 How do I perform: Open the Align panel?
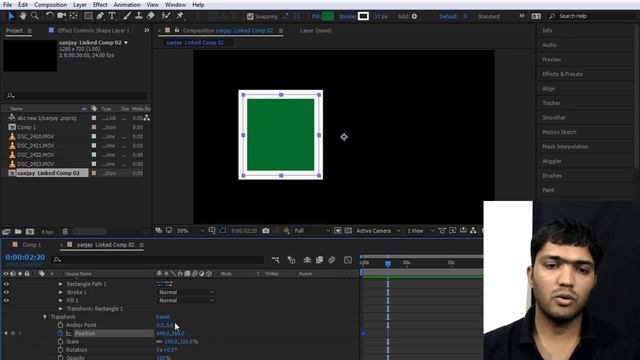(548, 89)
